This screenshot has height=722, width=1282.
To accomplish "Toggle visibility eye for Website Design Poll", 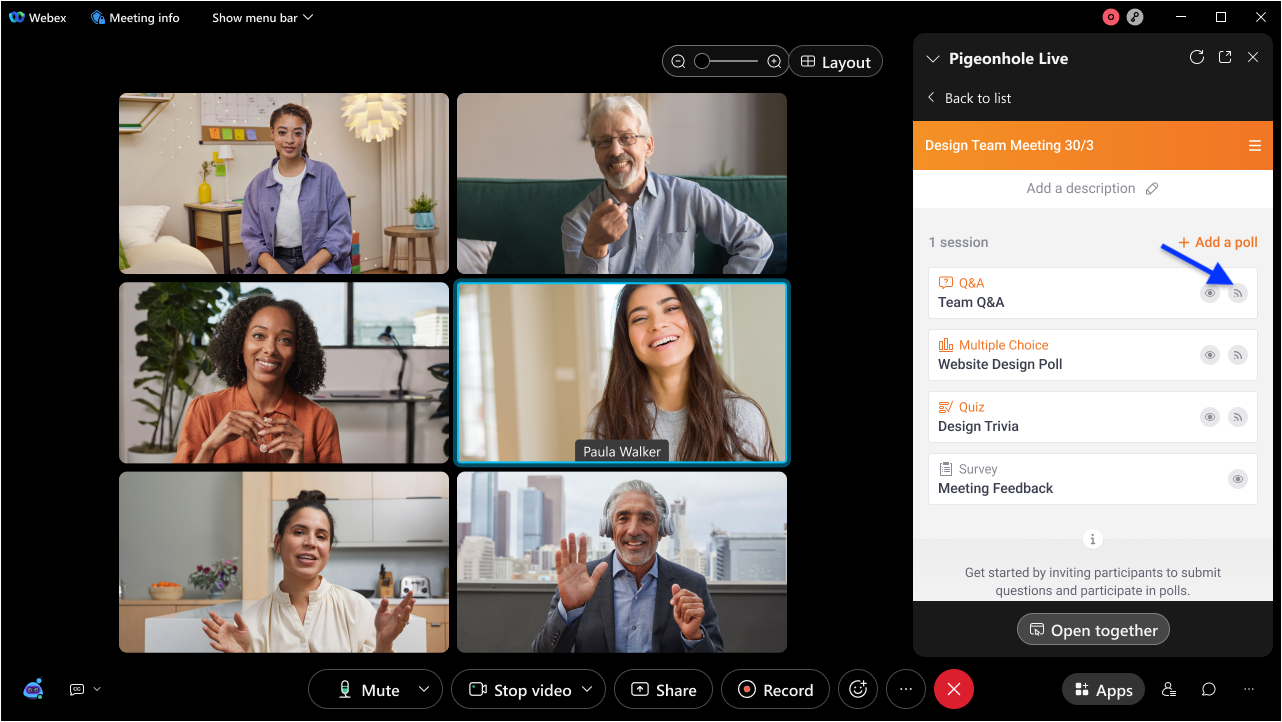I will point(1210,355).
